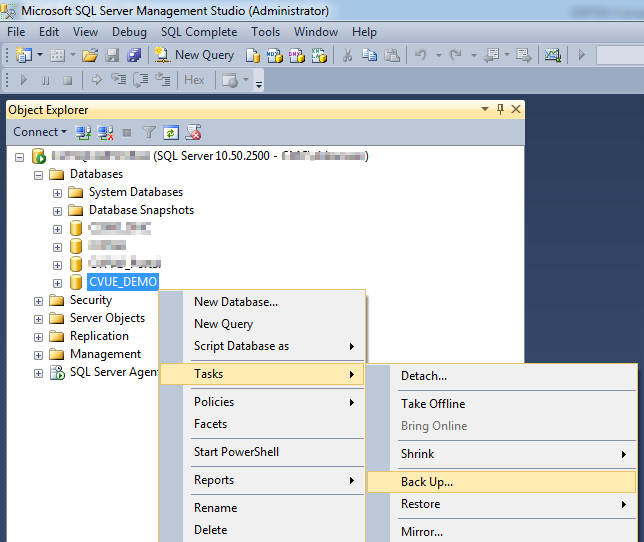This screenshot has height=542, width=644.
Task: Click the Hex button in debug toolbar
Action: 194,80
